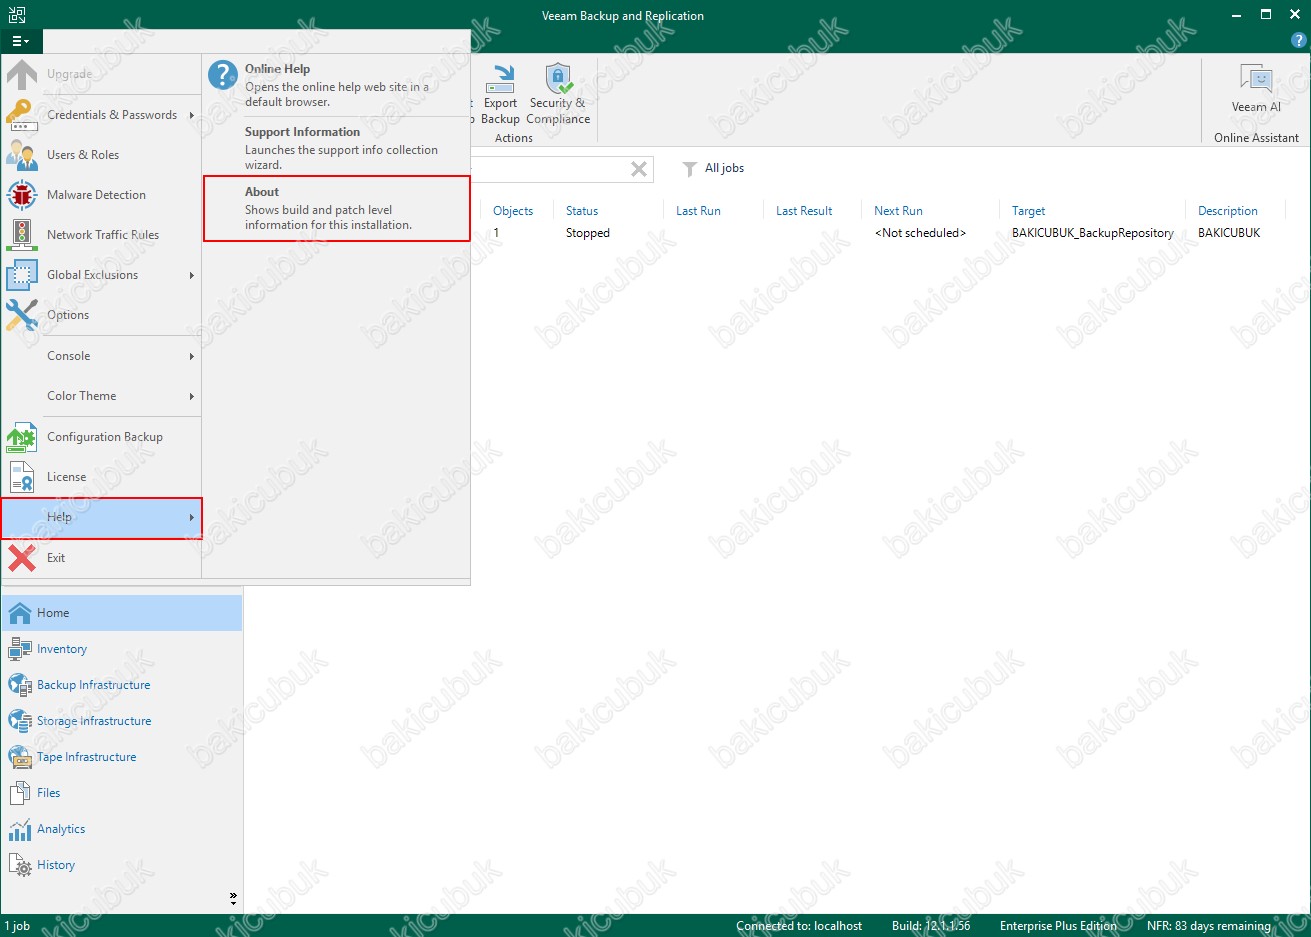1311x937 pixels.
Task: Click the Global Exclusions icon
Action: [x=22, y=275]
